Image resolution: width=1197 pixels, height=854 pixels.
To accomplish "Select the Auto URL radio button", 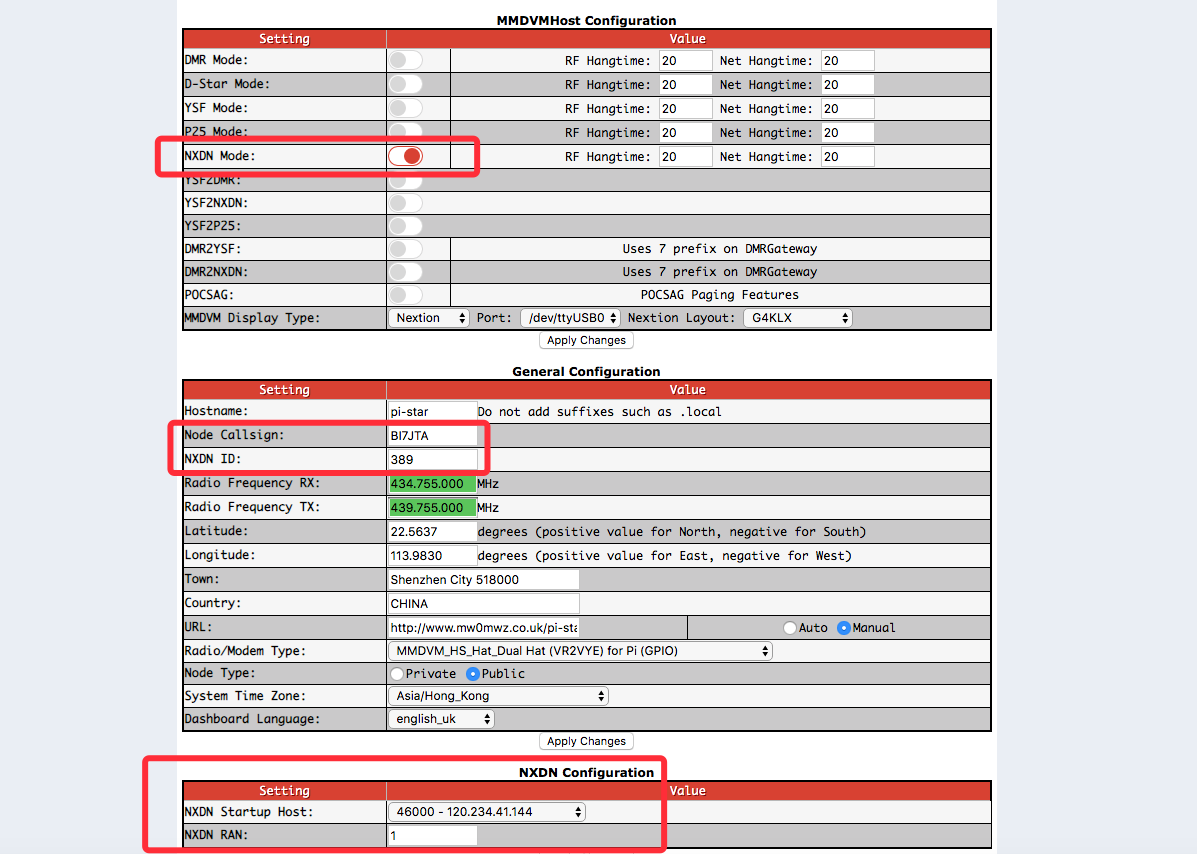I will coord(790,628).
